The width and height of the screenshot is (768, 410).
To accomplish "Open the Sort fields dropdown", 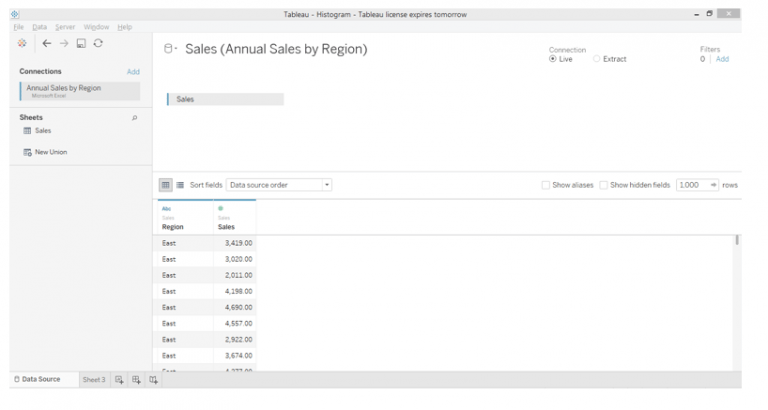I will coord(279,185).
